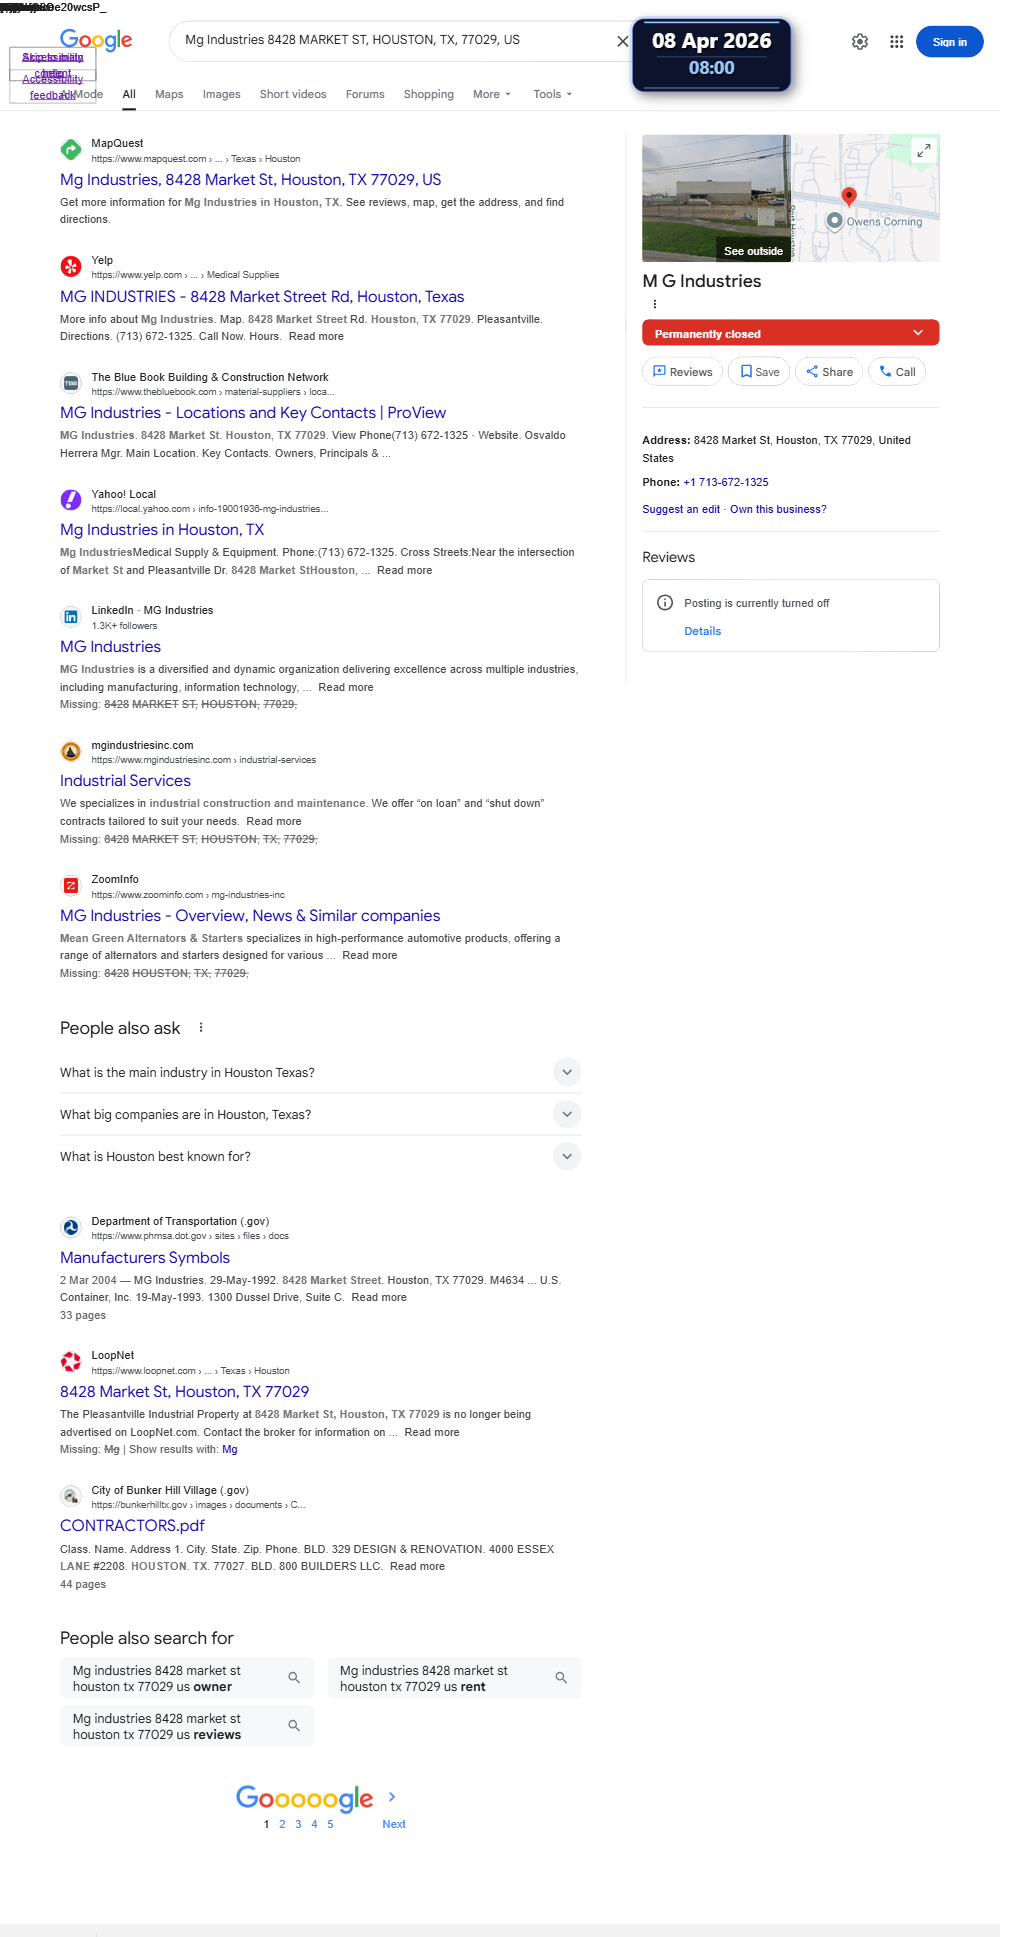The image size is (1012, 1937).
Task: Open People also ask options menu
Action: pyautogui.click(x=201, y=1028)
